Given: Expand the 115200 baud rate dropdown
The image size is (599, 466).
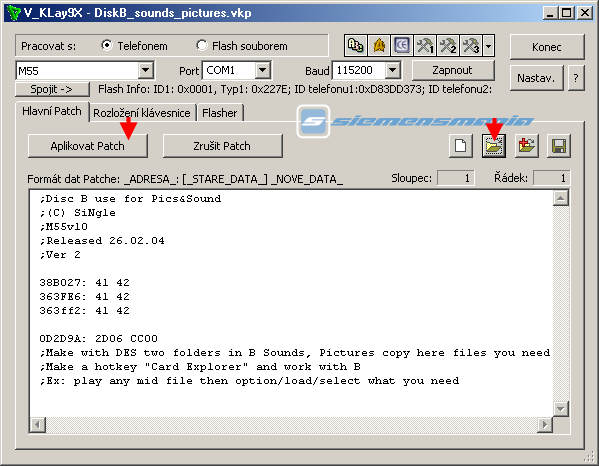Looking at the screenshot, I should point(392,70).
